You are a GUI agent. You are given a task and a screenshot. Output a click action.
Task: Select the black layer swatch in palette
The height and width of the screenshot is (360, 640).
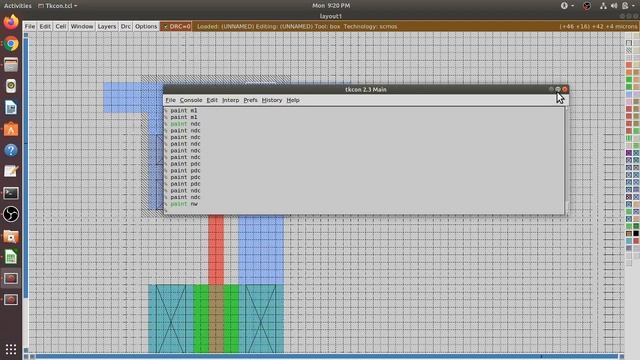(x=636, y=233)
